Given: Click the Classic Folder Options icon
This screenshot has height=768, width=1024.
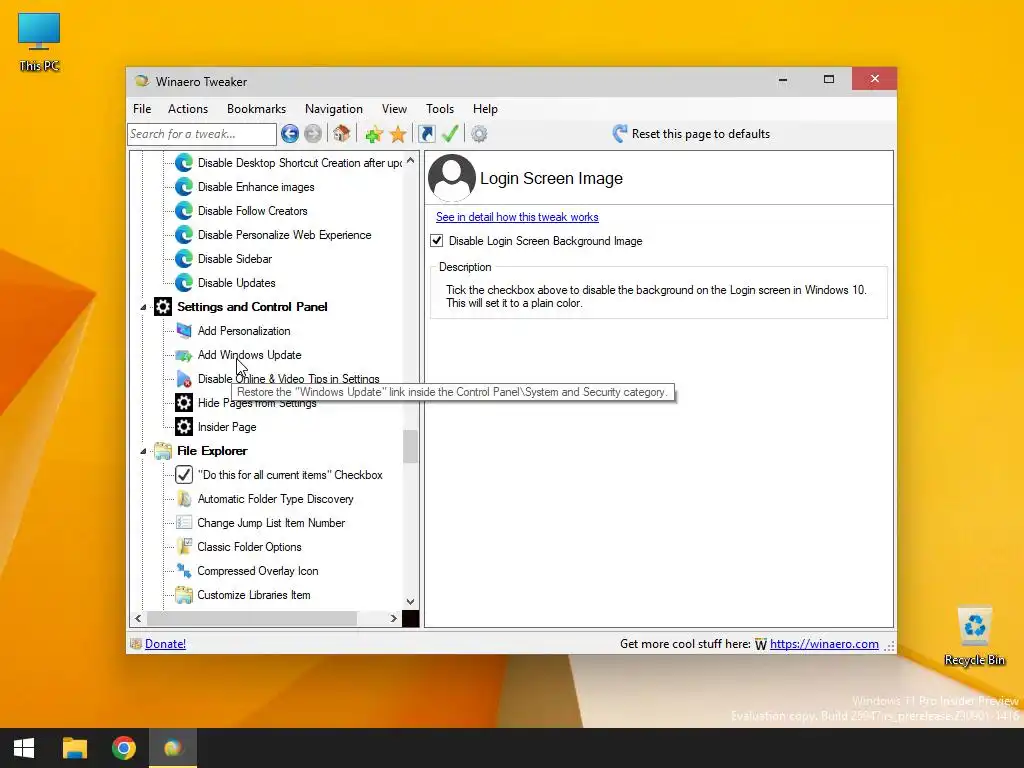Looking at the screenshot, I should (184, 547).
